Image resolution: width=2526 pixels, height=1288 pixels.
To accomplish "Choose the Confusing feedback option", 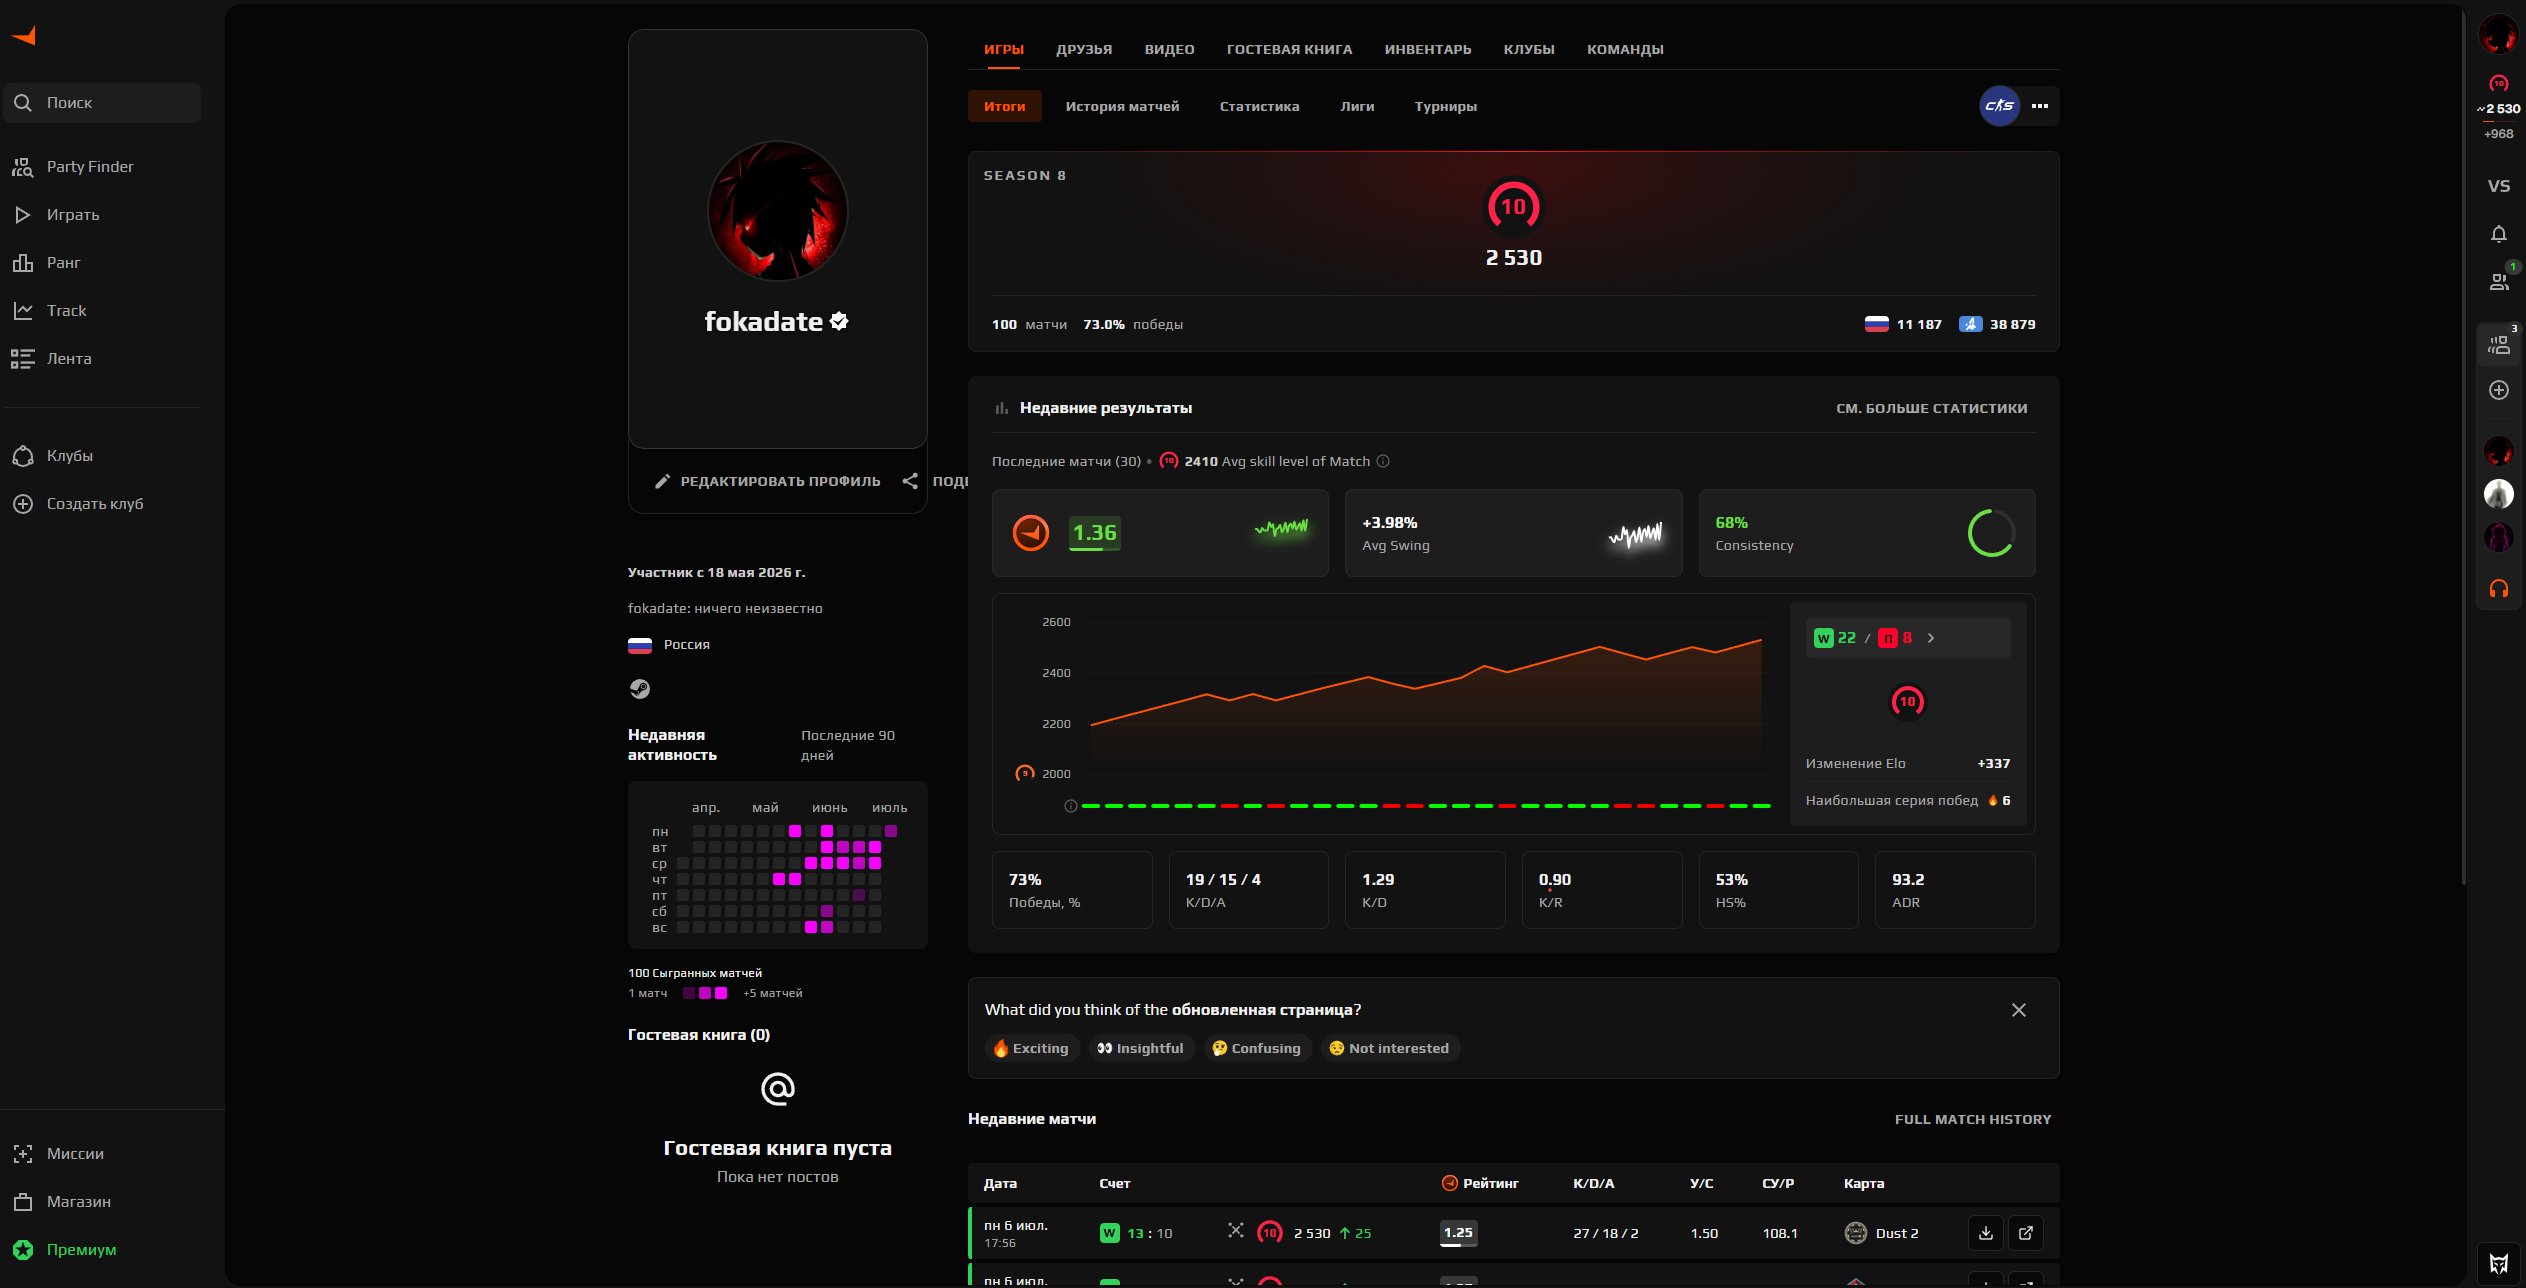I will 1256,1048.
